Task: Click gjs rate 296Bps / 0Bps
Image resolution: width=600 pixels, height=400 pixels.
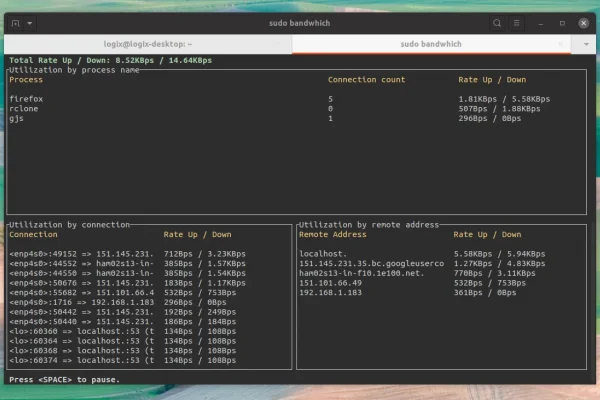Action: [x=490, y=119]
